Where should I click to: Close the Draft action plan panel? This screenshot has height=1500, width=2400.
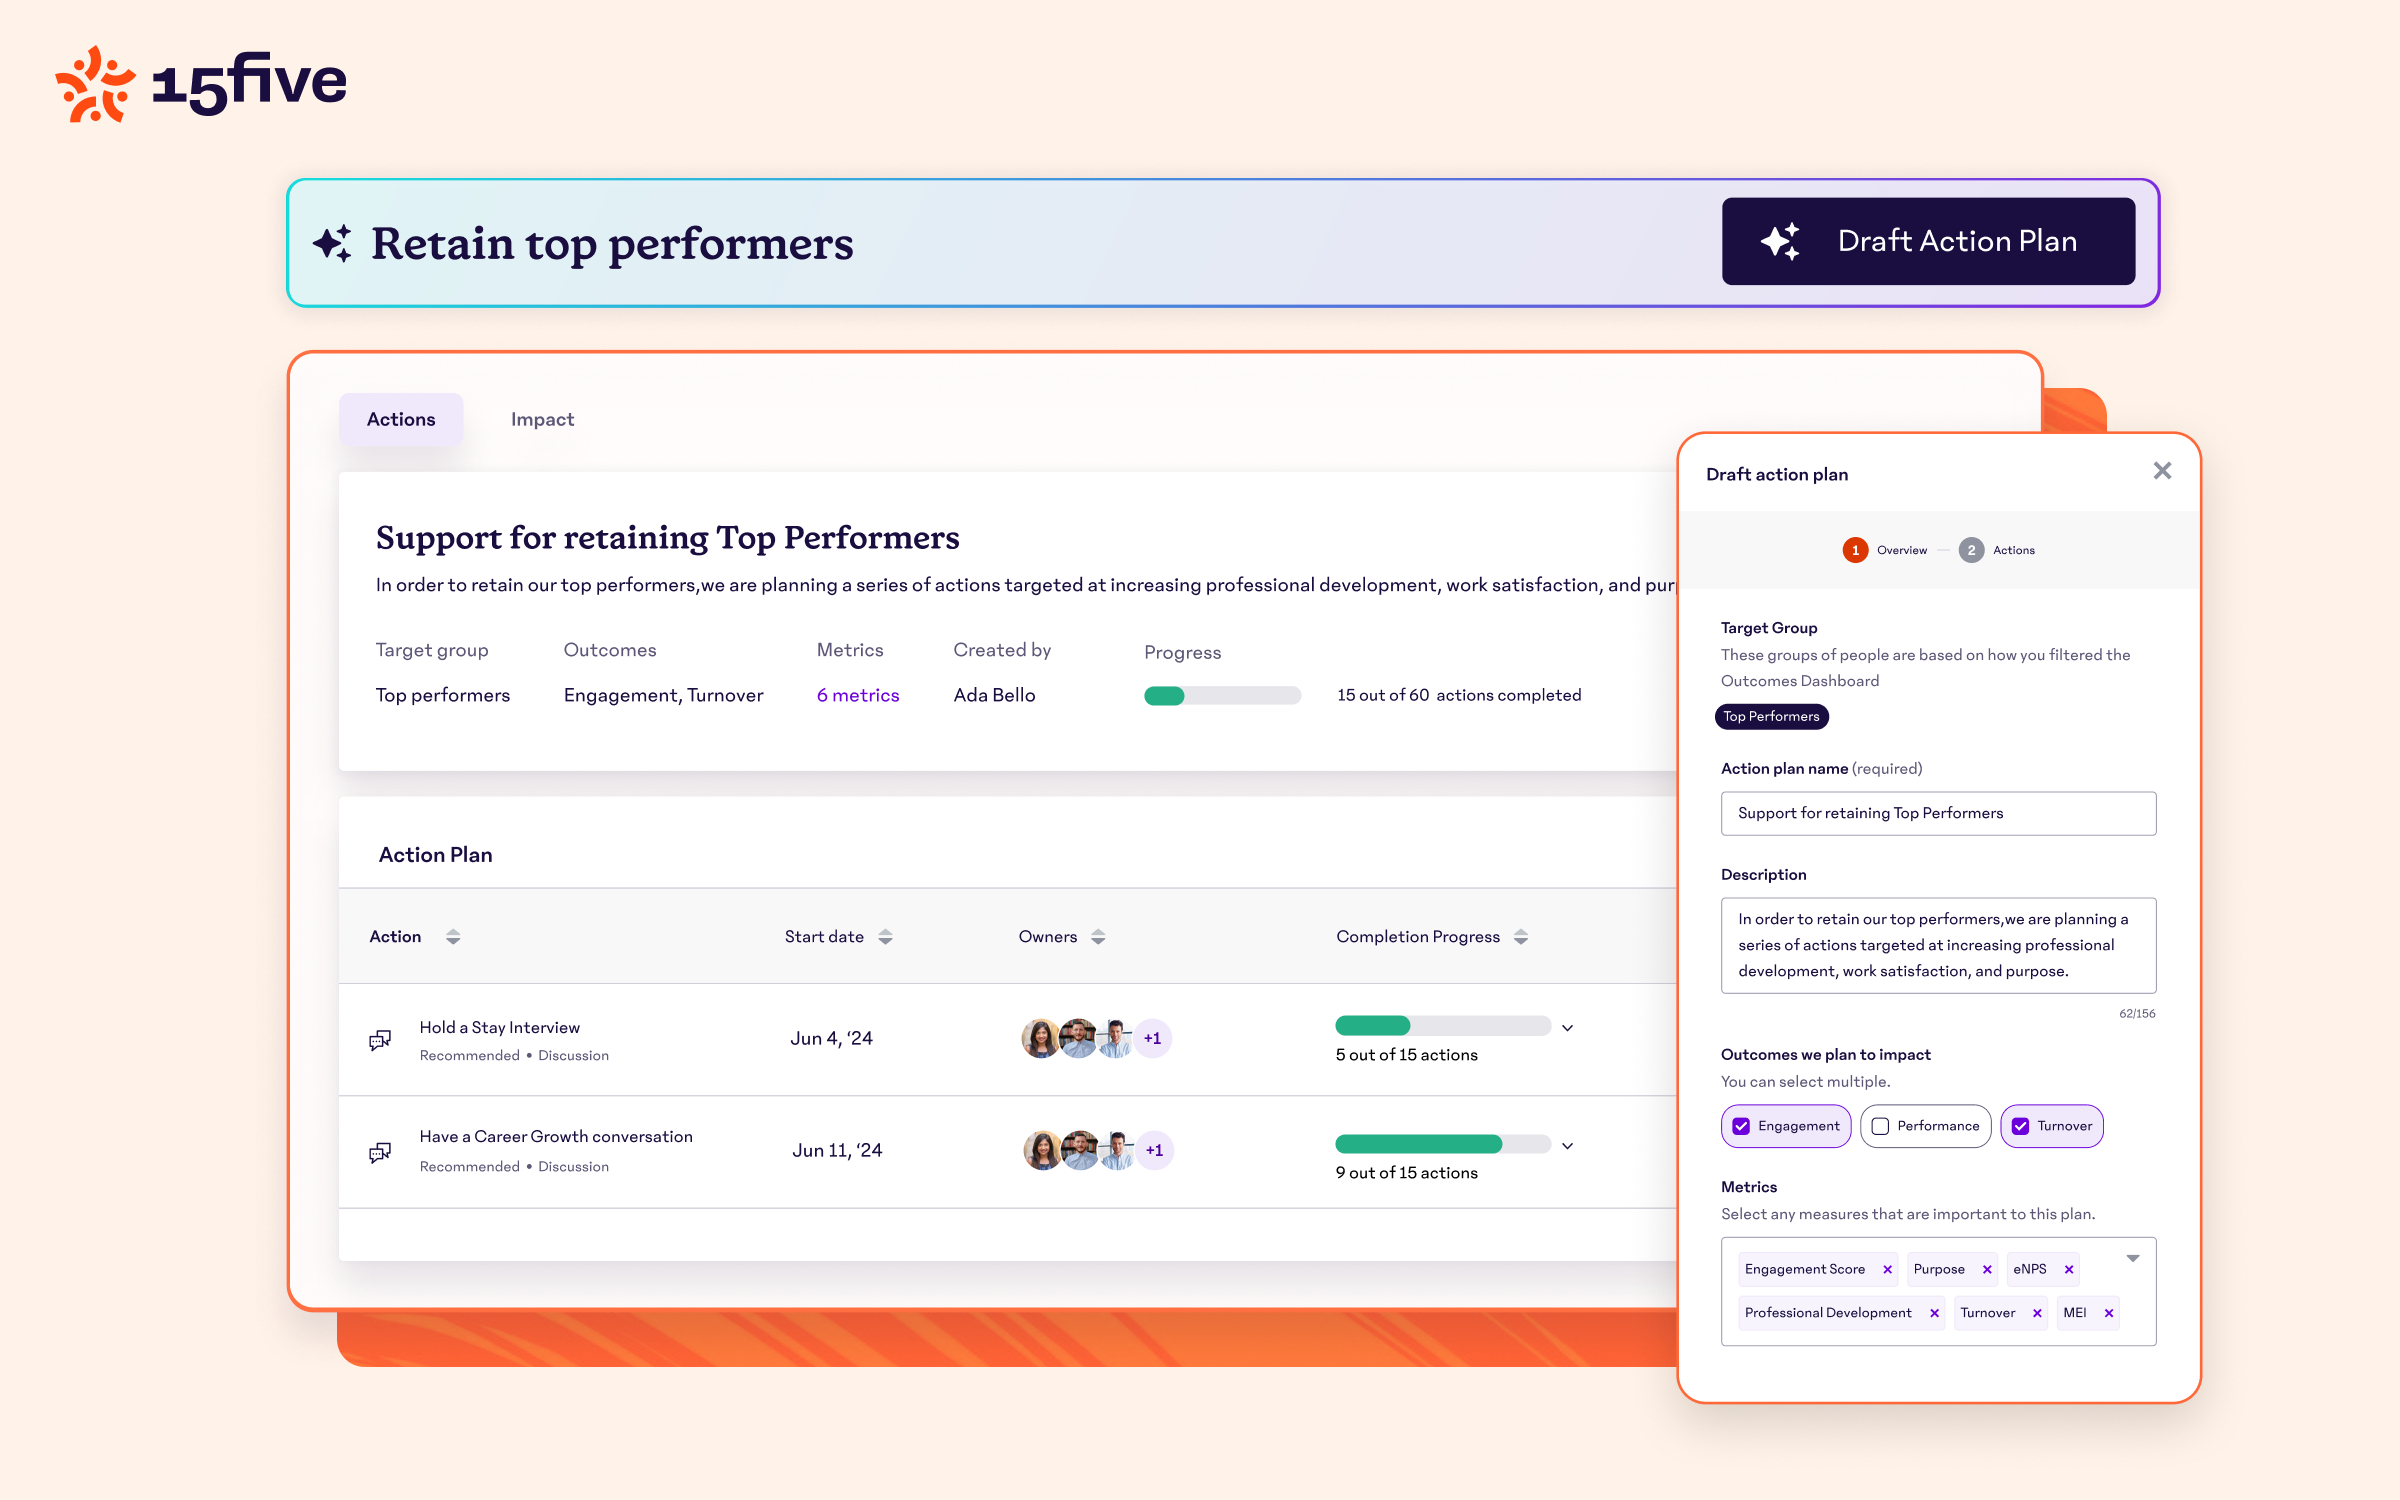(2162, 471)
